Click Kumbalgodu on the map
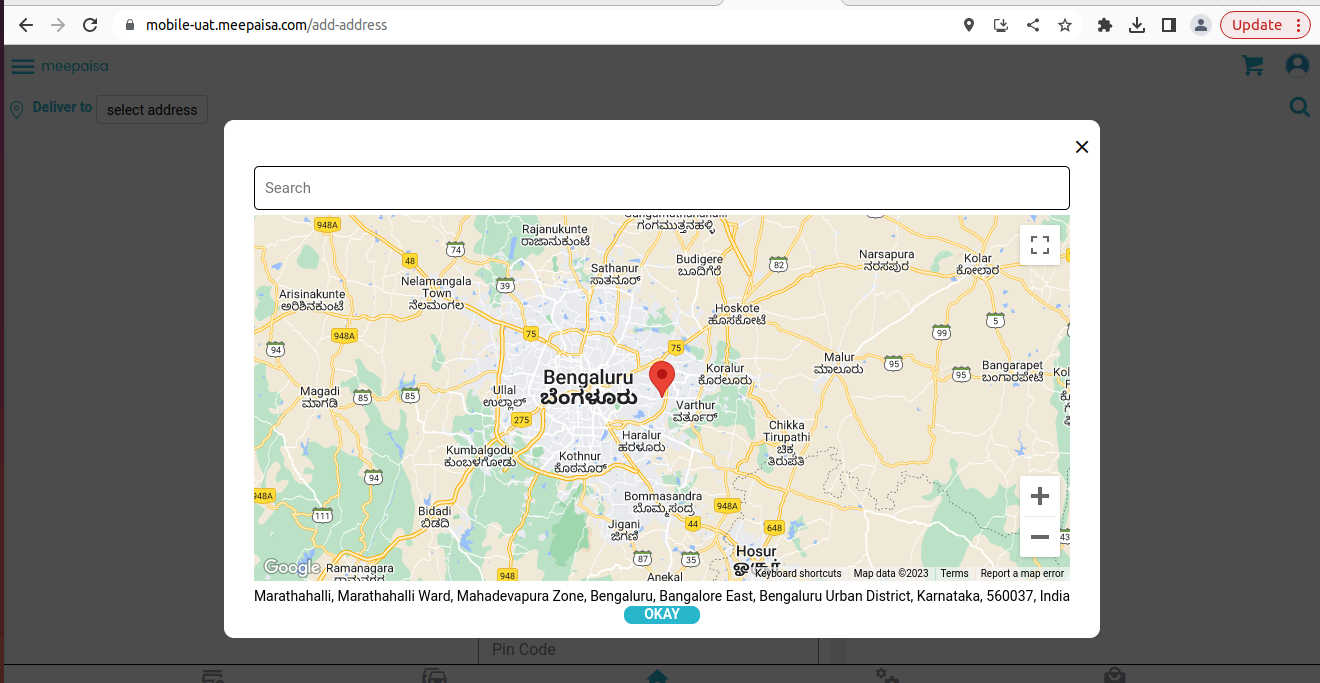This screenshot has height=683, width=1320. click(x=480, y=457)
